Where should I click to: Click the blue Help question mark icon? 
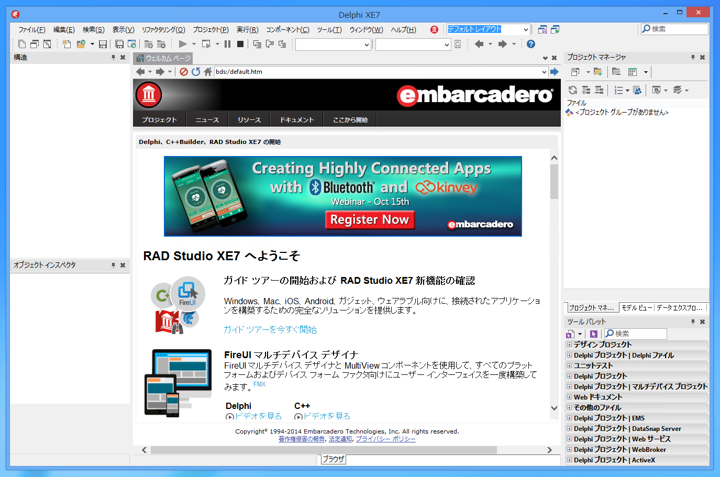click(x=531, y=44)
